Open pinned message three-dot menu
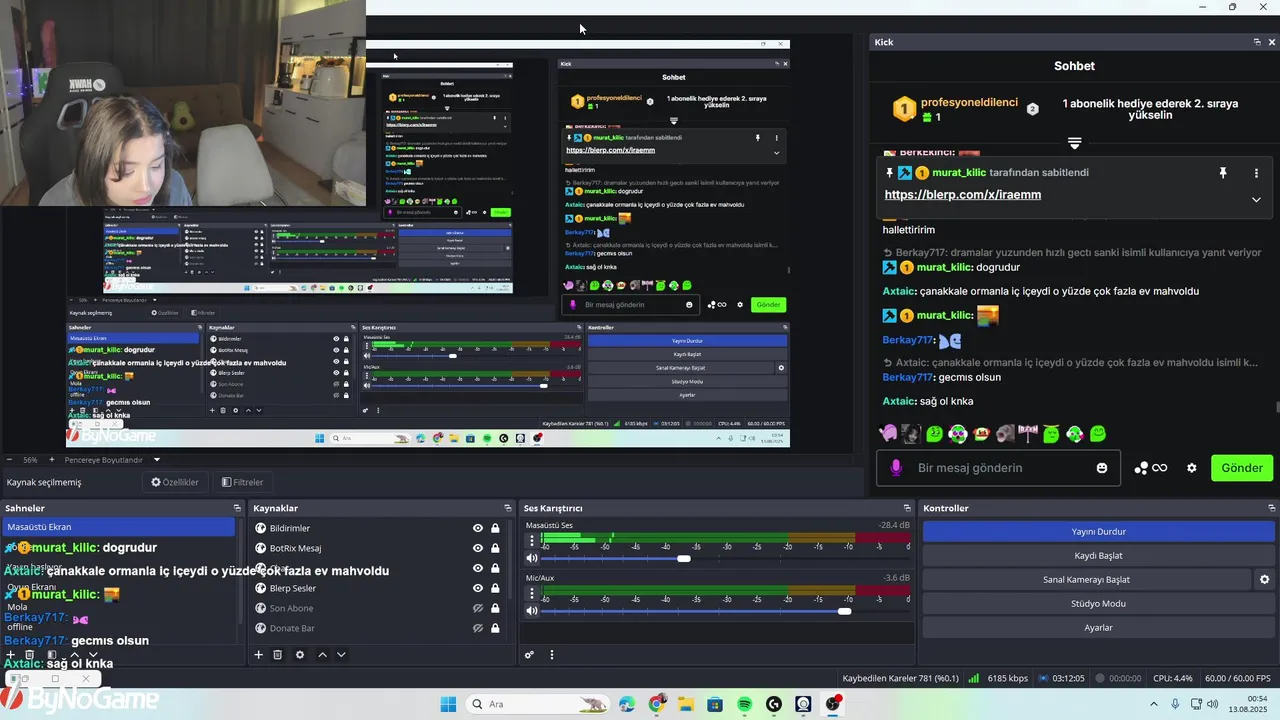 pos(1256,173)
